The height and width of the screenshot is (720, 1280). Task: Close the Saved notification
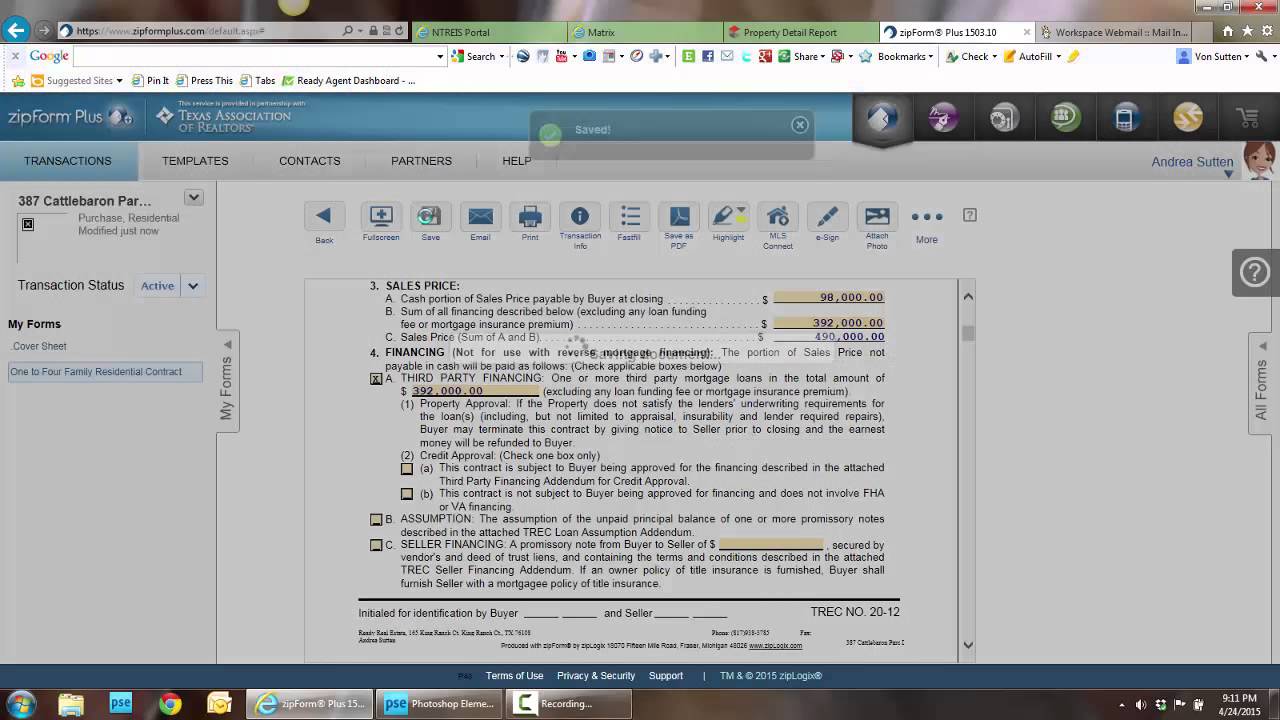tap(799, 125)
